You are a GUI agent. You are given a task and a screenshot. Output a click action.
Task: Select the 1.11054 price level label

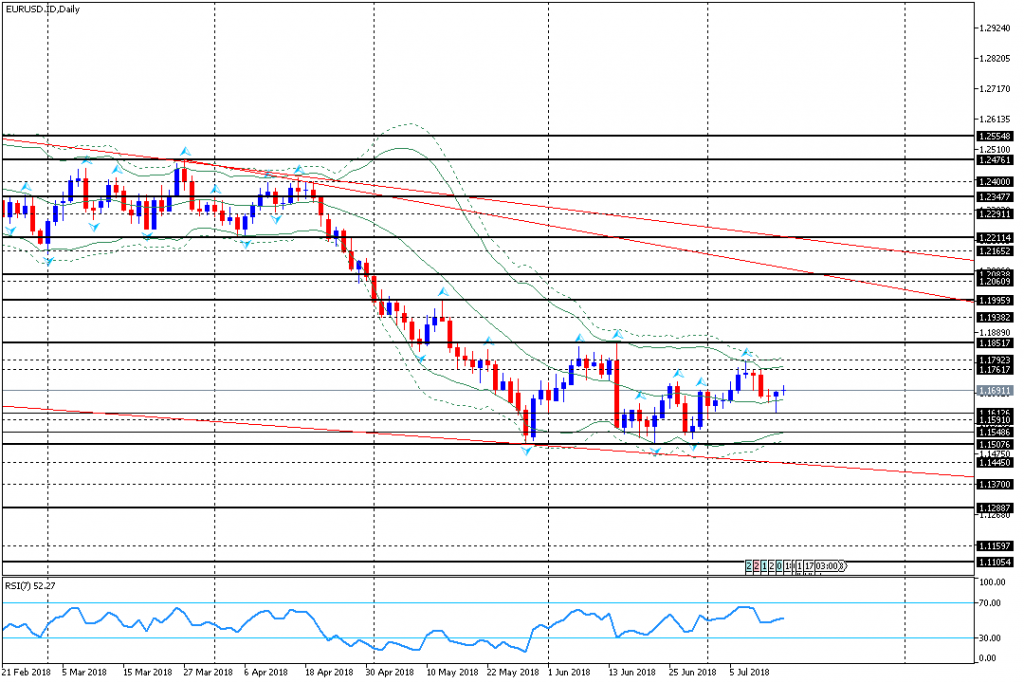[x=996, y=562]
